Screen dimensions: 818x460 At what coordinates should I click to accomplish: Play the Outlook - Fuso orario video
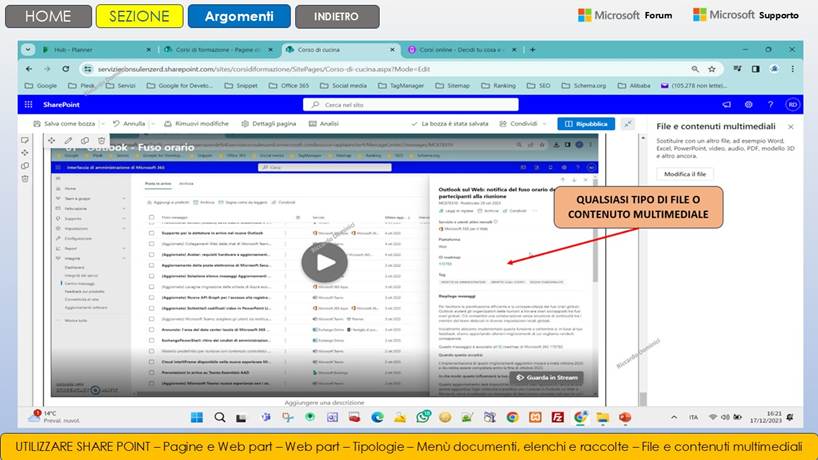tap(324, 262)
